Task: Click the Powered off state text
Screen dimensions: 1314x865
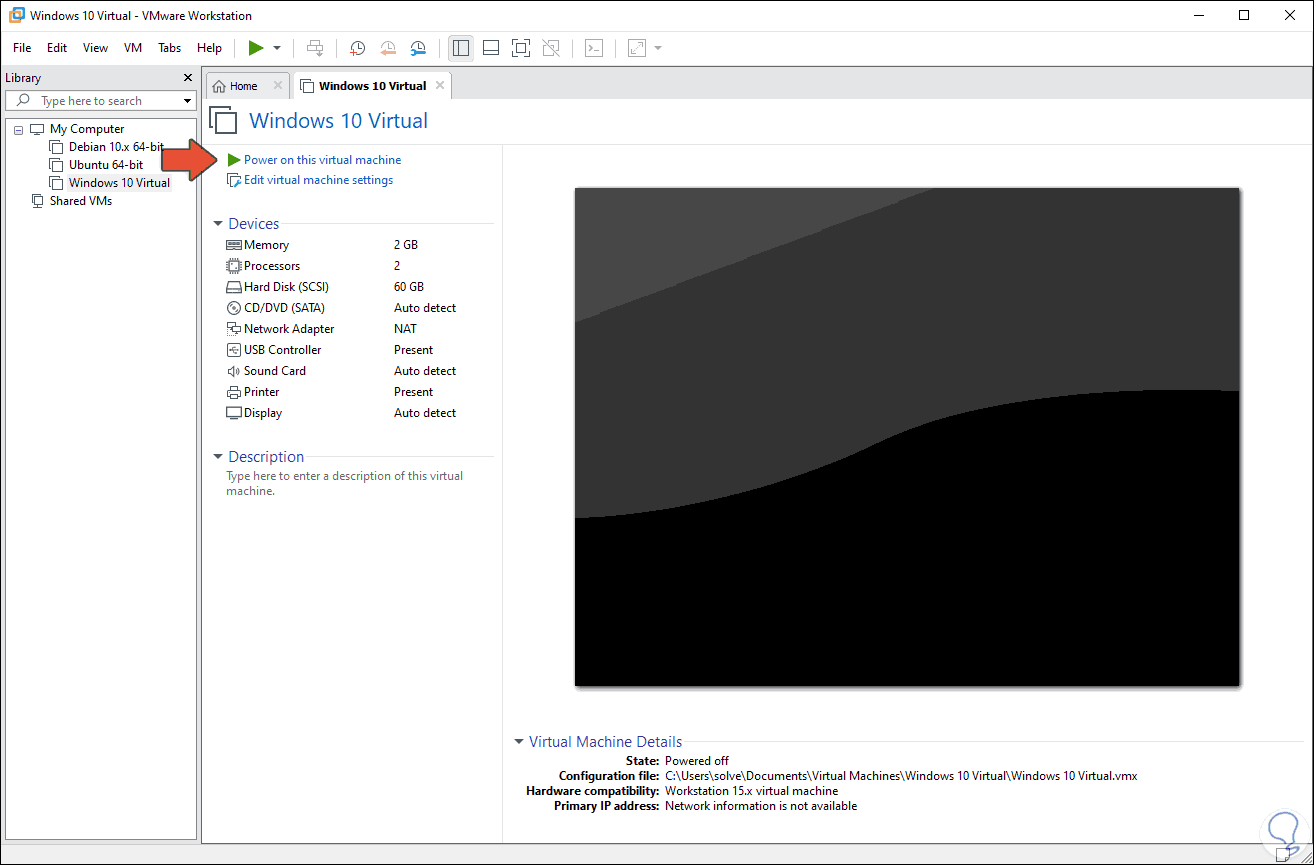Action: pyautogui.click(x=697, y=761)
